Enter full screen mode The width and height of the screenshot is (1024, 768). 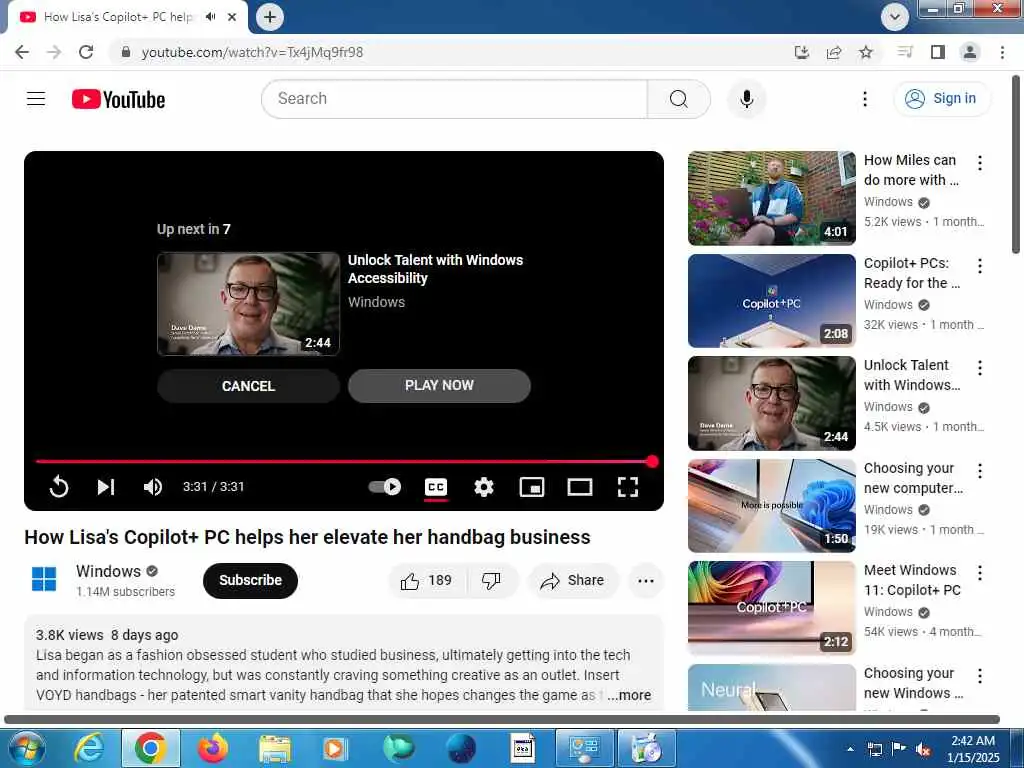point(628,487)
